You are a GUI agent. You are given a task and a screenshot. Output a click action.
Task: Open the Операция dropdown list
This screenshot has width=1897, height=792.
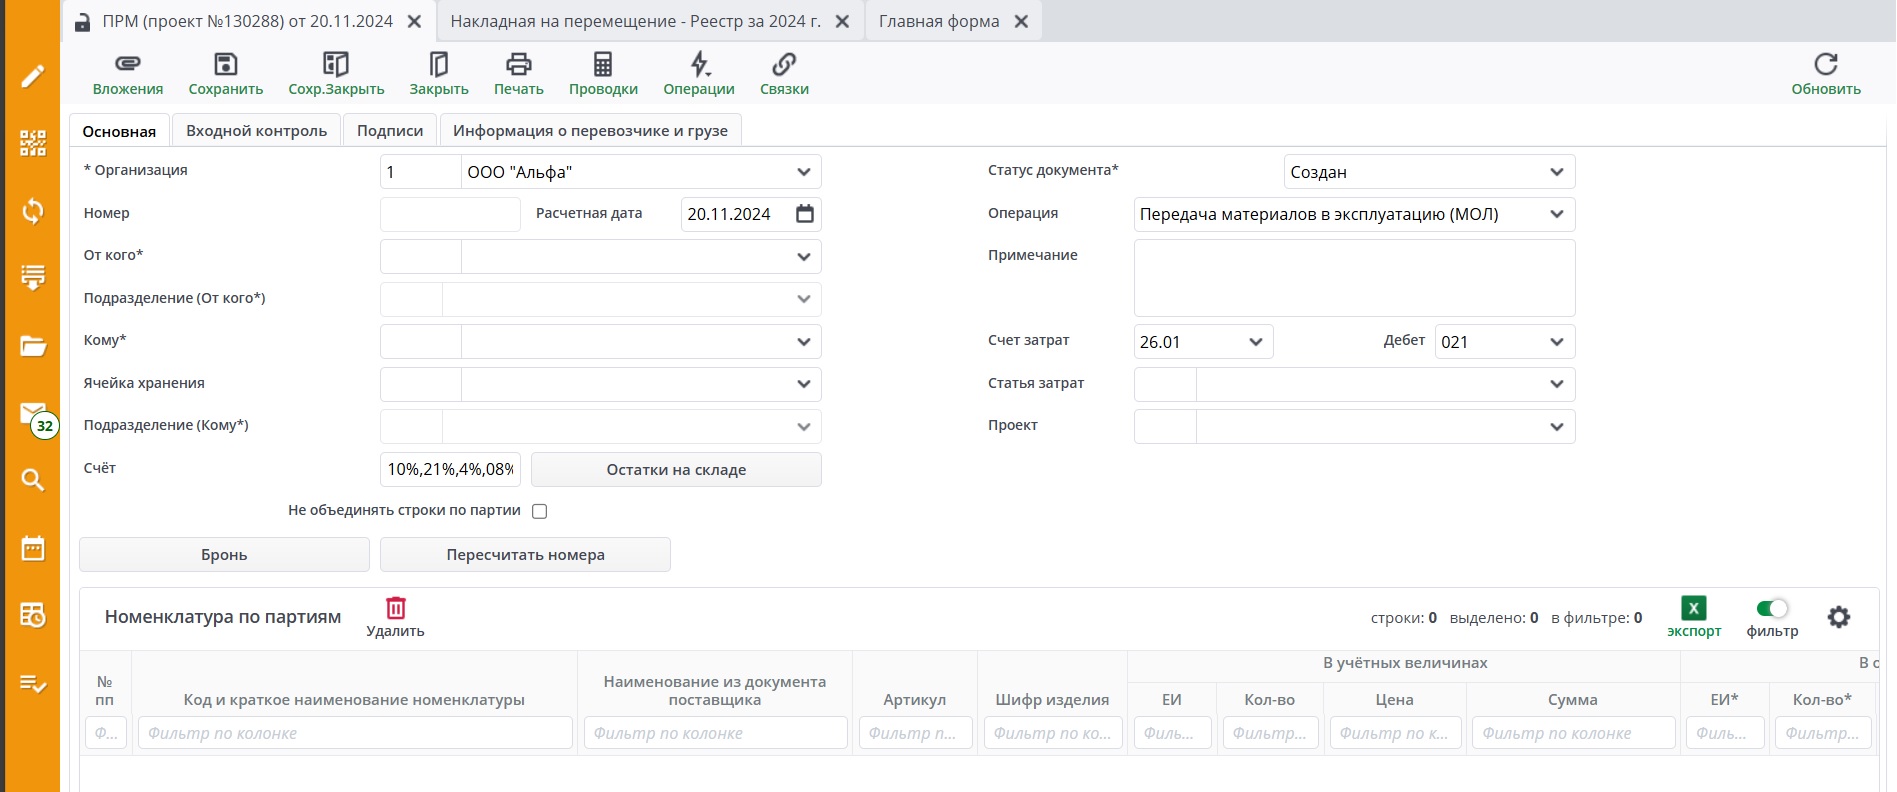(x=1556, y=214)
